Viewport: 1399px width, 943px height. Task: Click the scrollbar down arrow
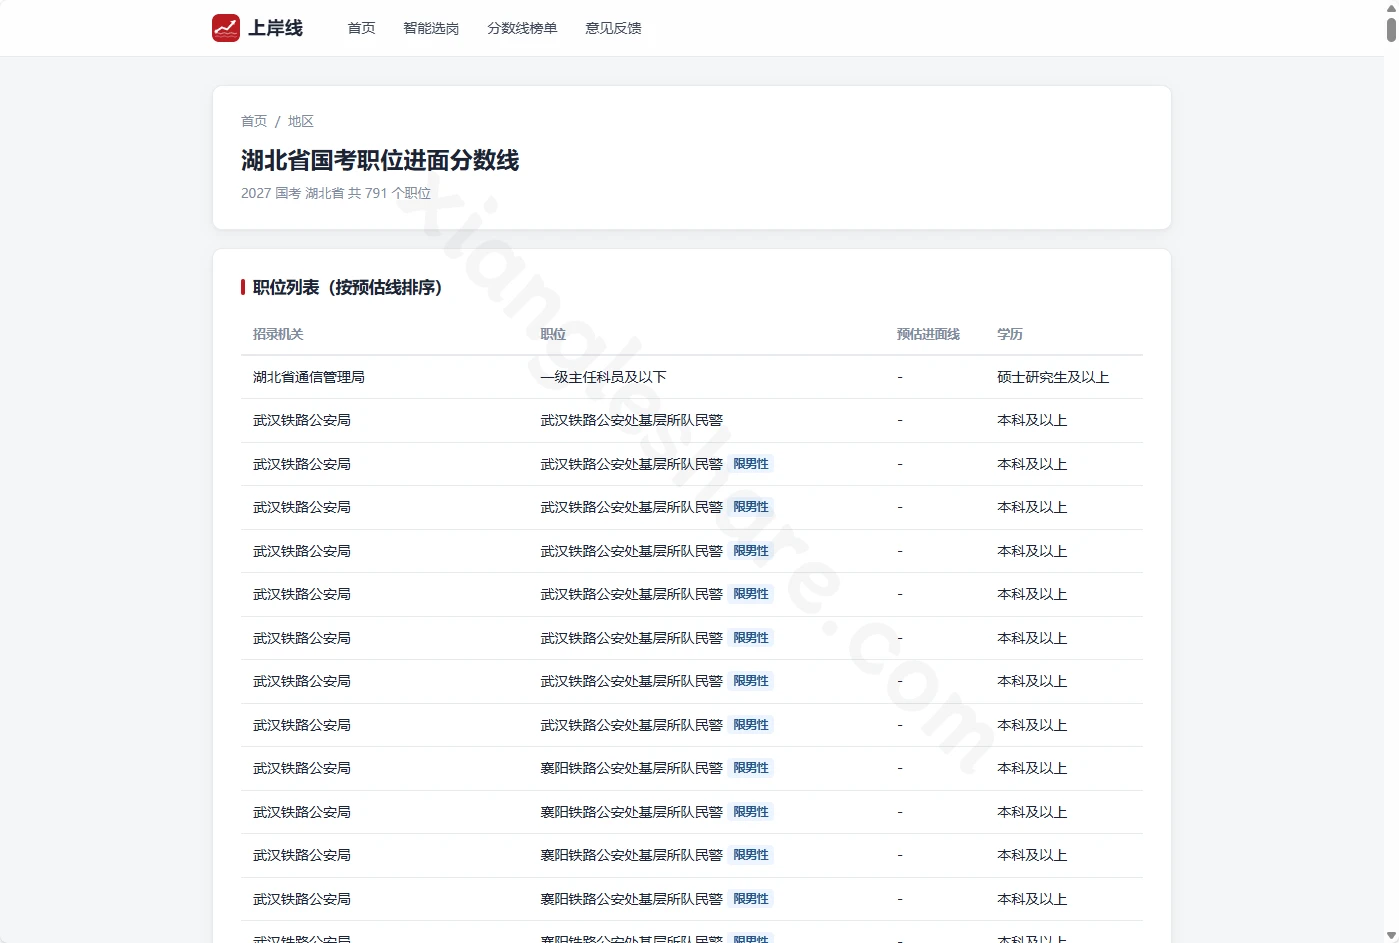pyautogui.click(x=1391, y=936)
